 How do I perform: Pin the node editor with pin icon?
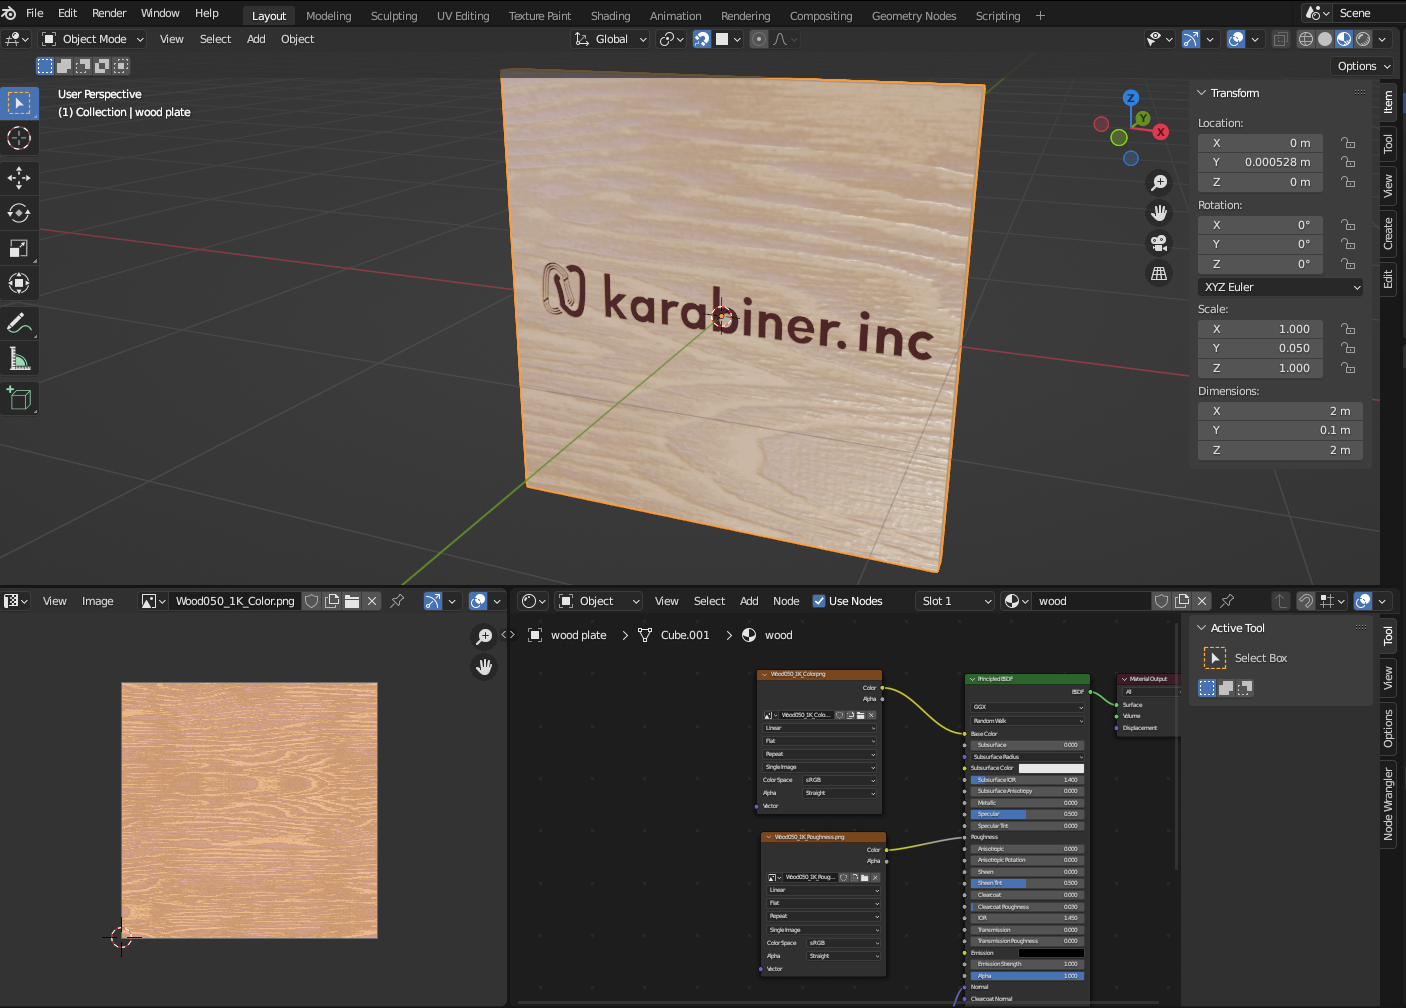click(1227, 601)
